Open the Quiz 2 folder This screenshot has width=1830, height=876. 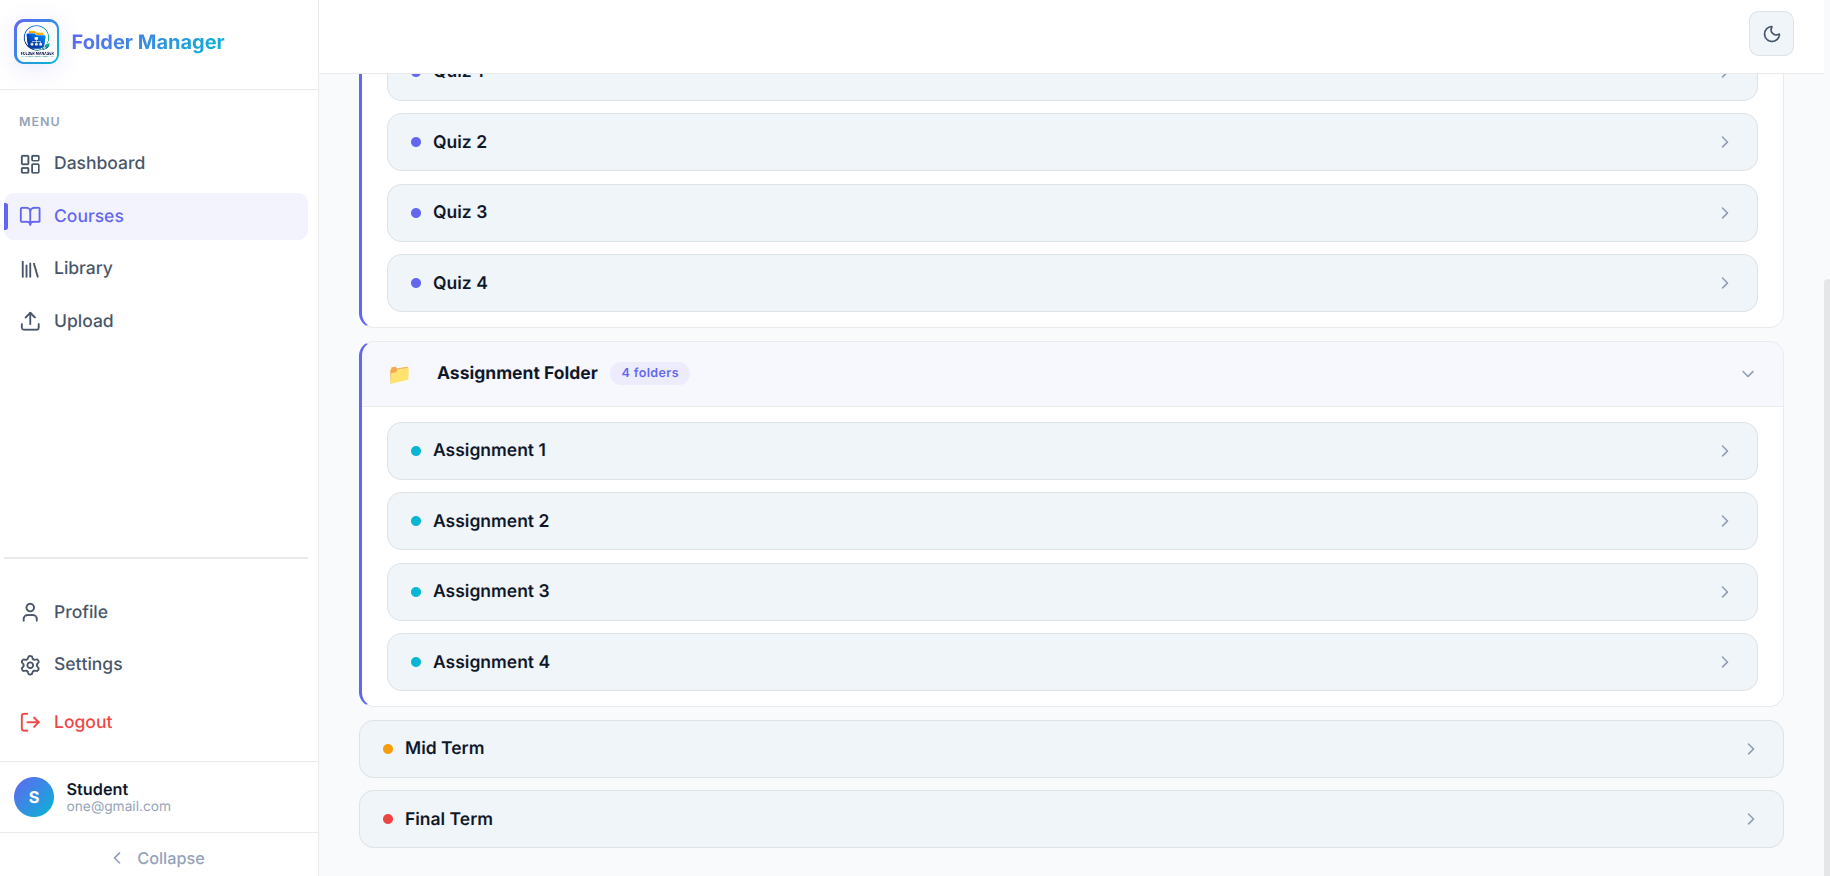pos(1072,142)
